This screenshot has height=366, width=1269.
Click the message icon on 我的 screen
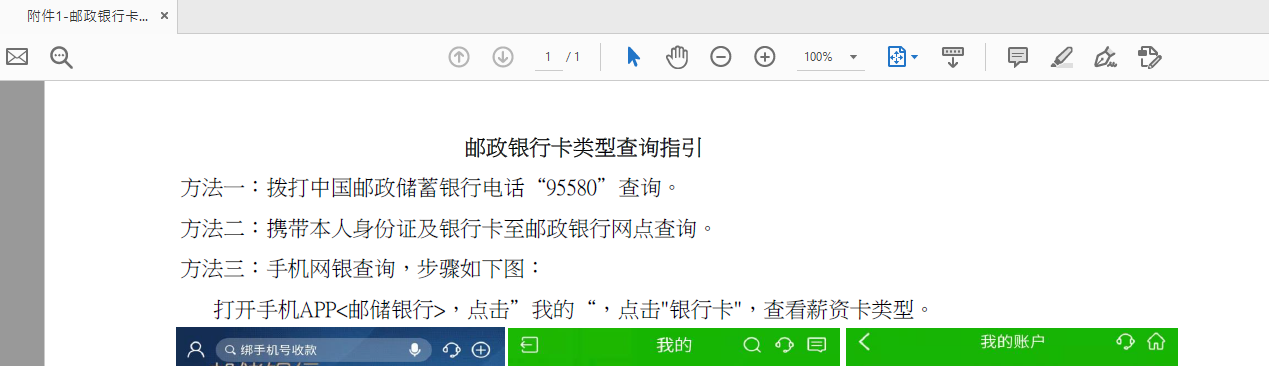point(816,345)
